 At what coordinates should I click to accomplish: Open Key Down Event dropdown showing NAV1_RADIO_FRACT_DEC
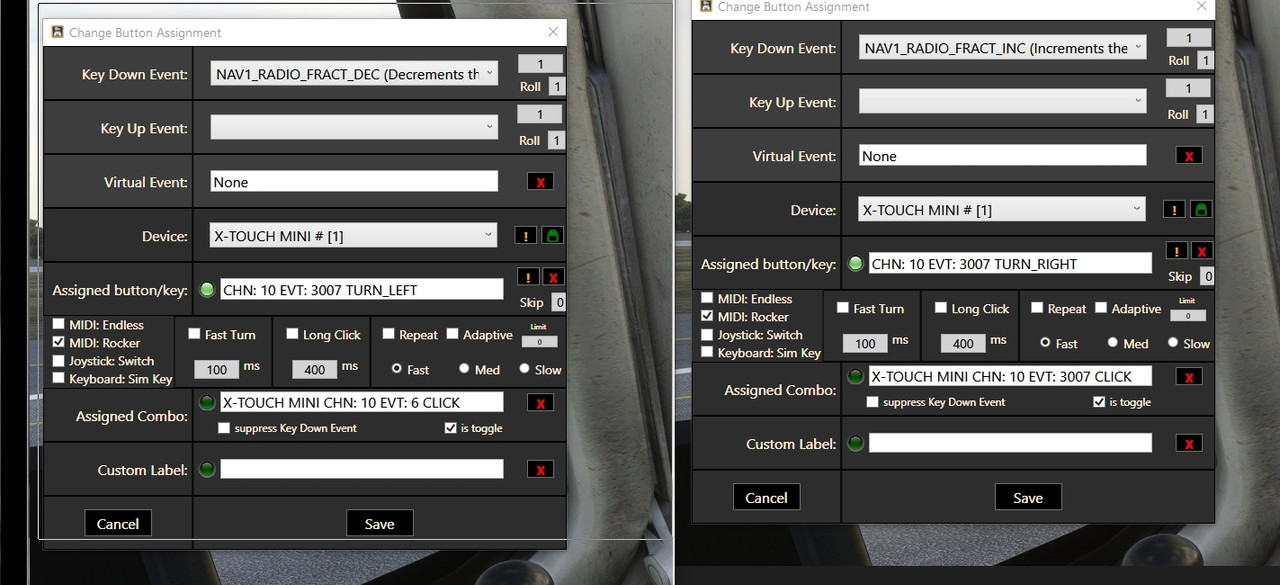(354, 74)
